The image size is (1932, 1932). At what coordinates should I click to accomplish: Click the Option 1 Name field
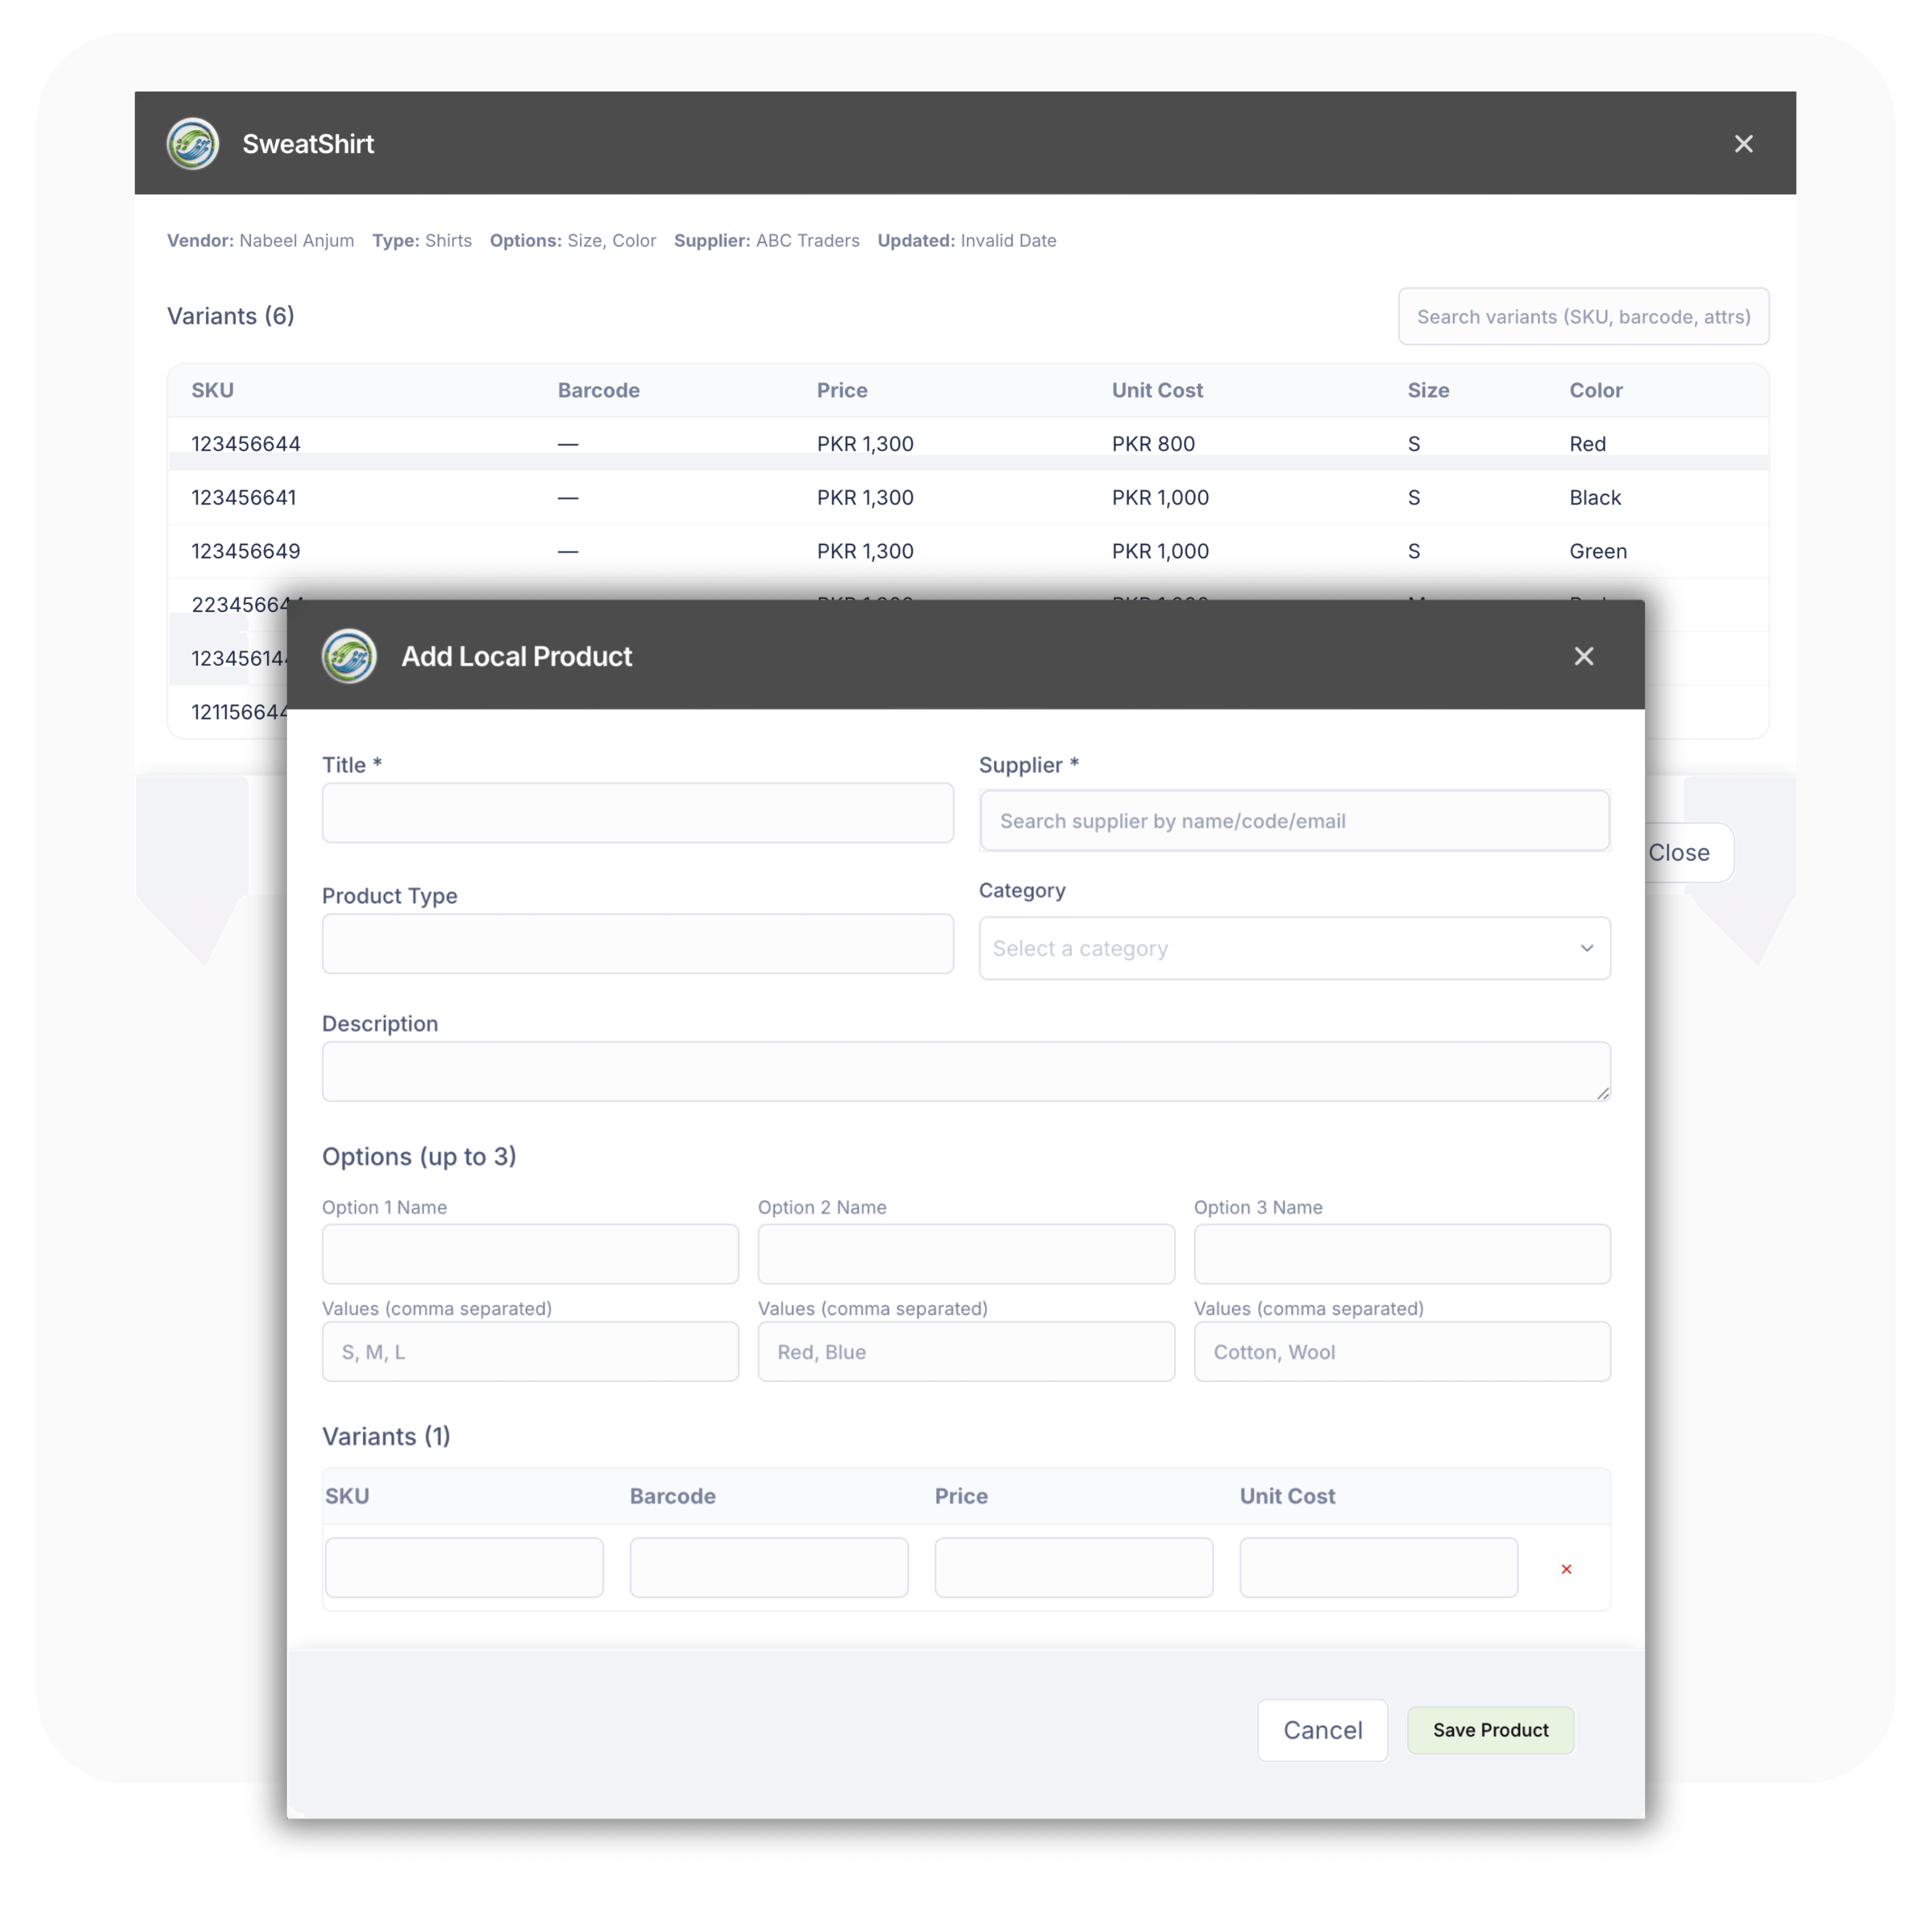tap(530, 1254)
